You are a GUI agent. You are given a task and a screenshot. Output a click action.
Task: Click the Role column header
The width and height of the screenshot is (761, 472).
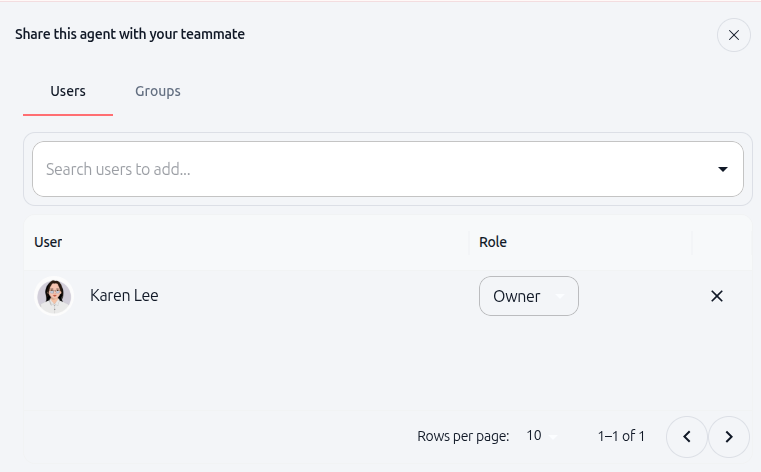(493, 242)
